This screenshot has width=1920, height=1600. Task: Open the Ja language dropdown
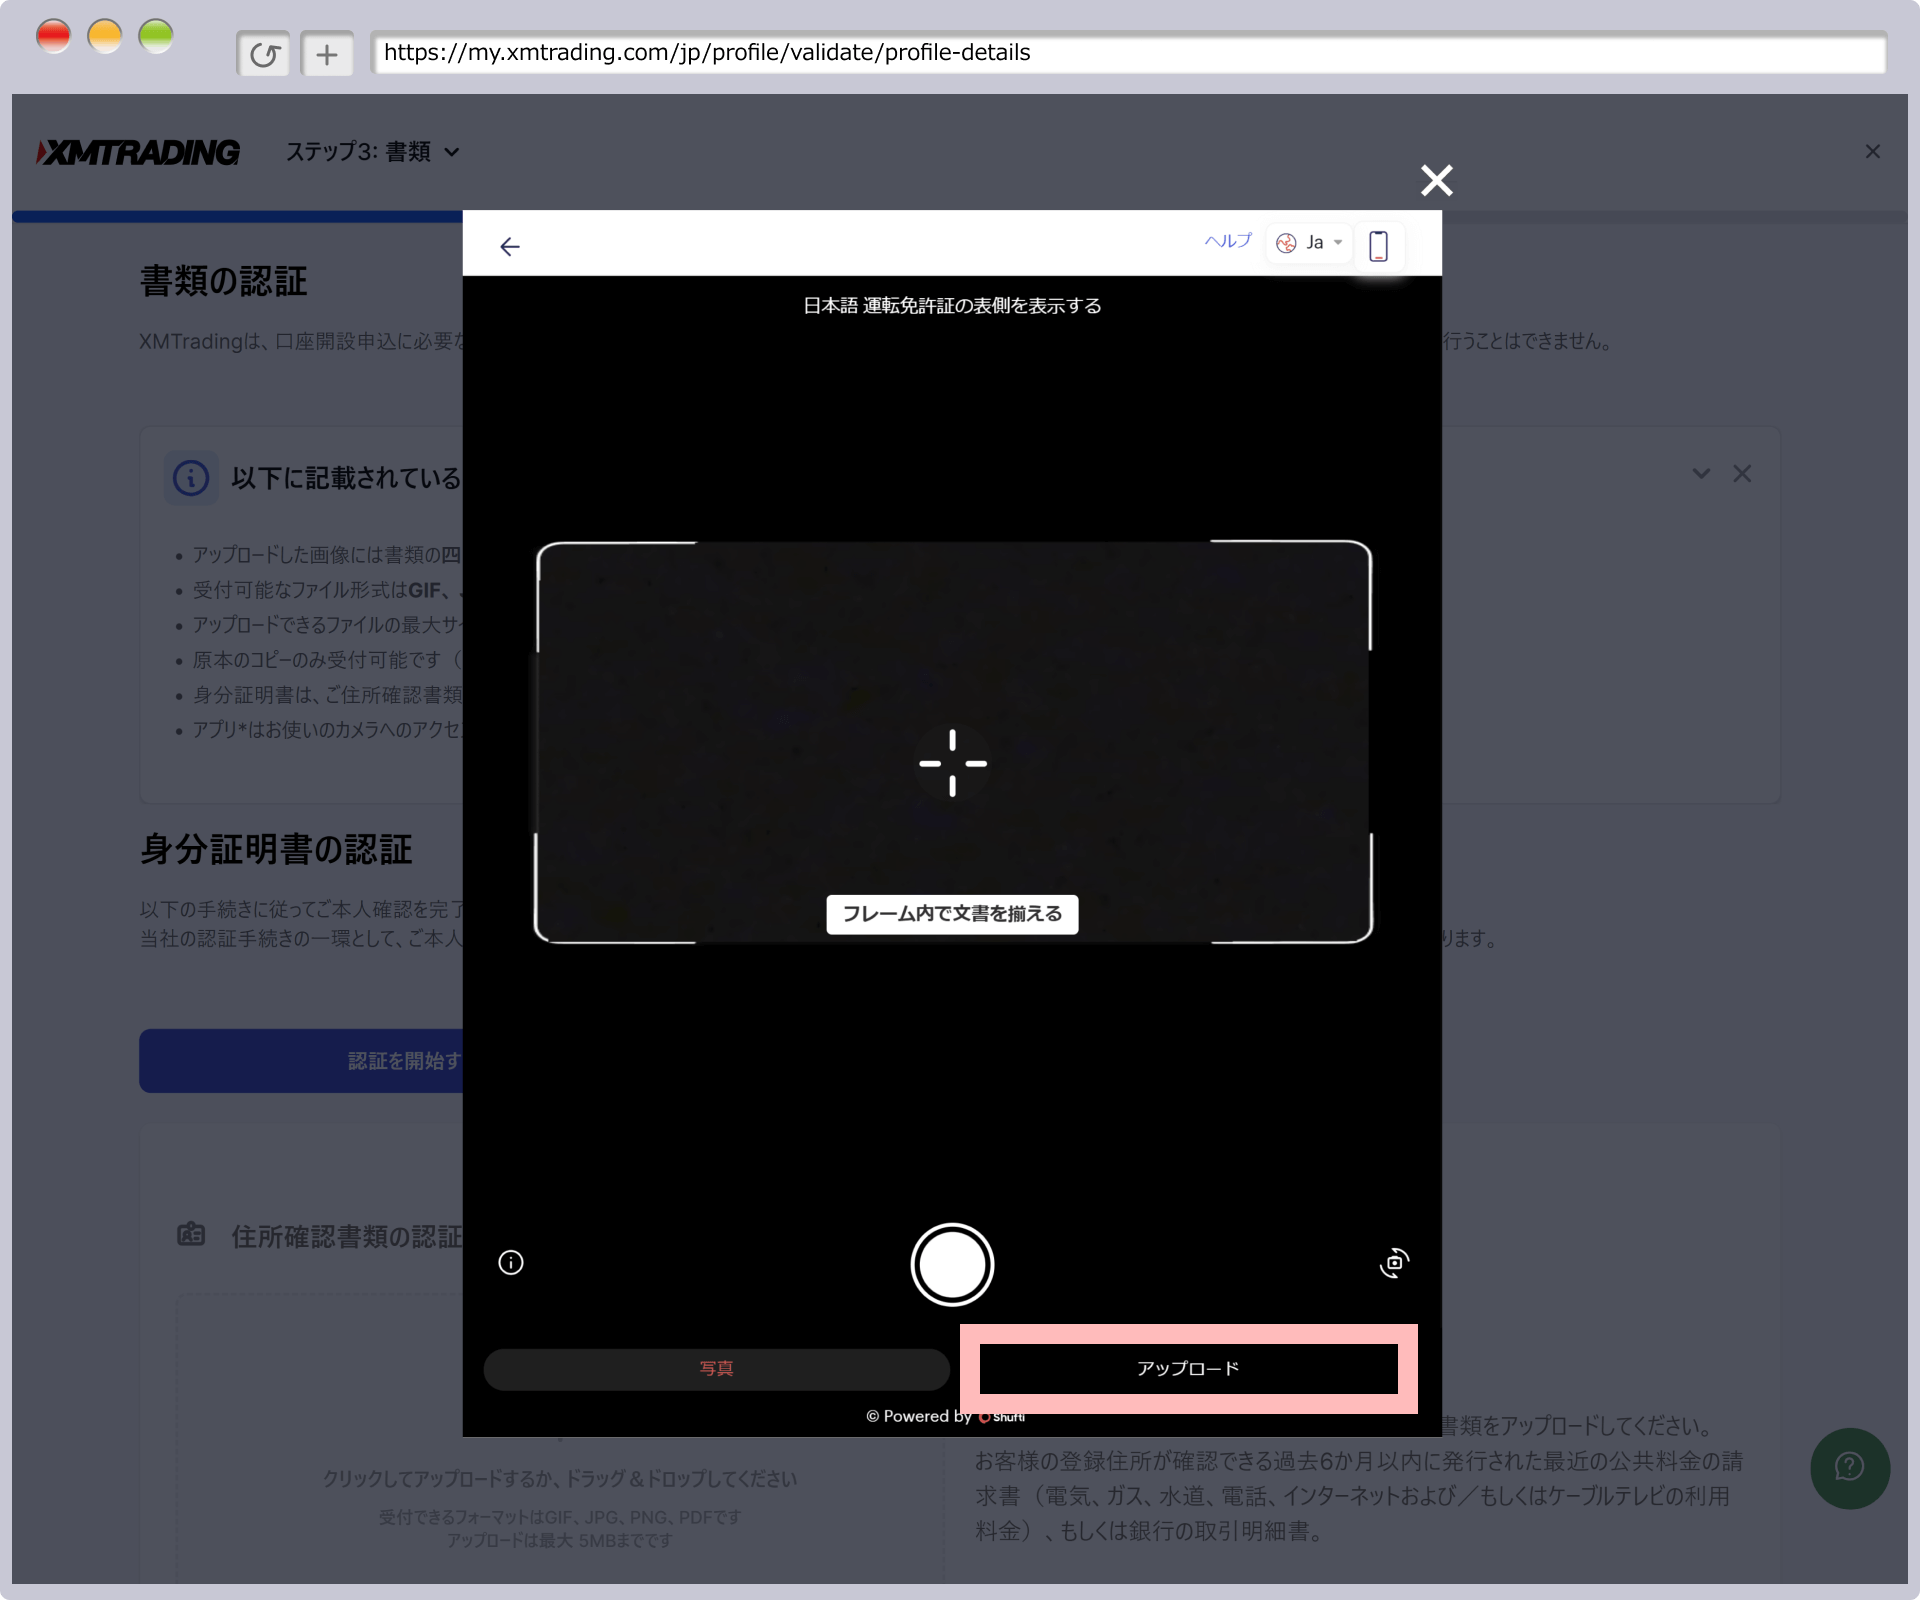click(1310, 243)
